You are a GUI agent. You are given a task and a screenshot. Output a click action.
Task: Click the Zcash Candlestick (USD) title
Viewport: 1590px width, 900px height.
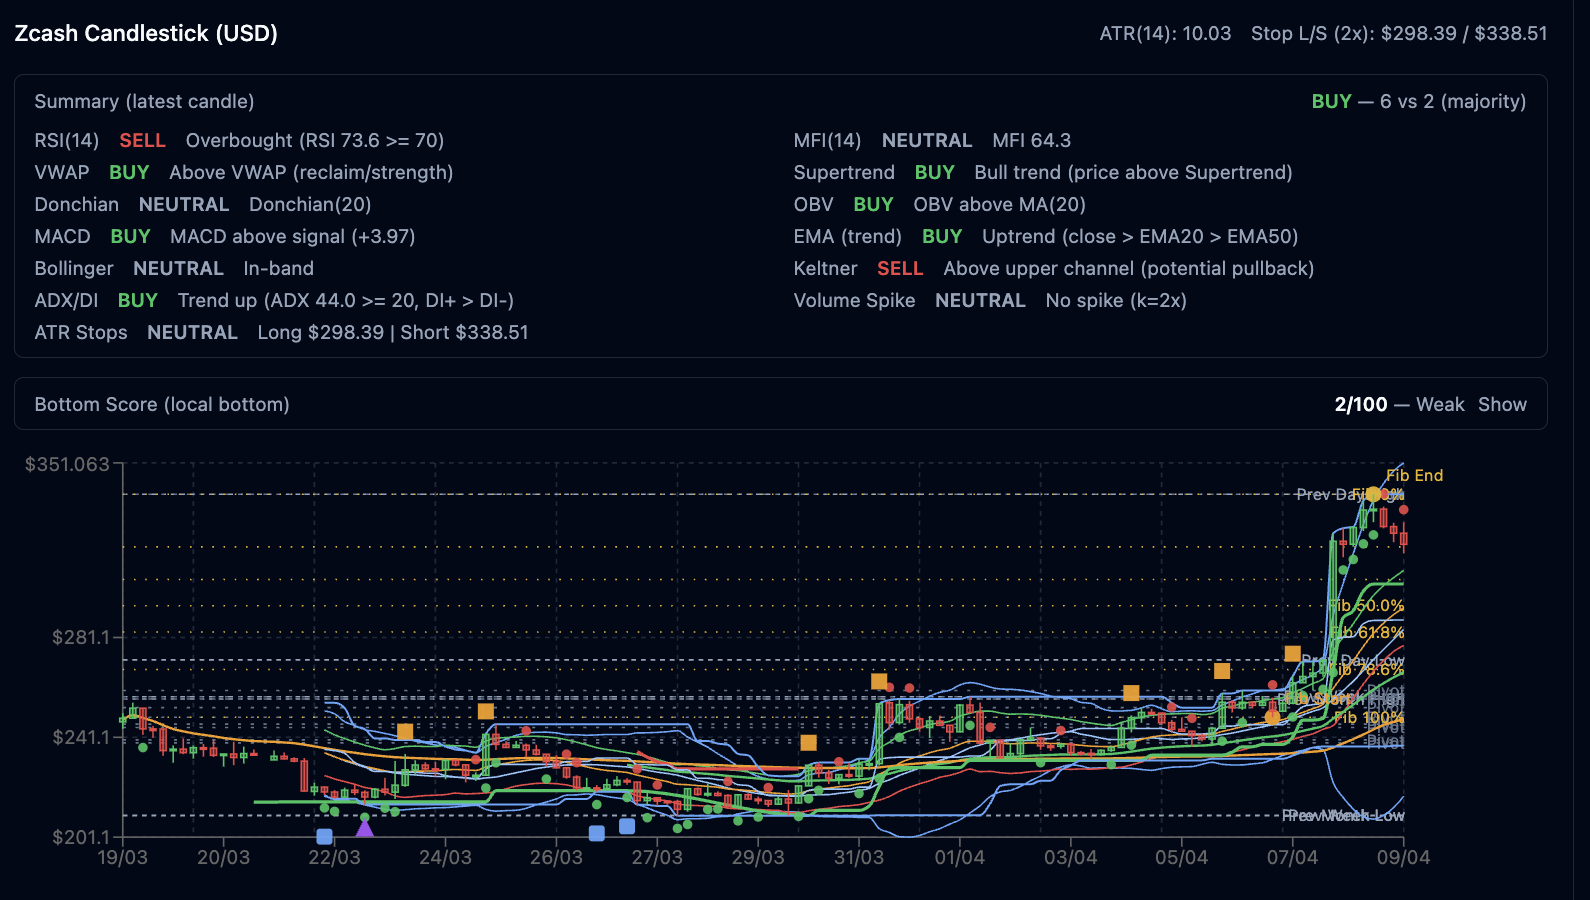coord(146,33)
